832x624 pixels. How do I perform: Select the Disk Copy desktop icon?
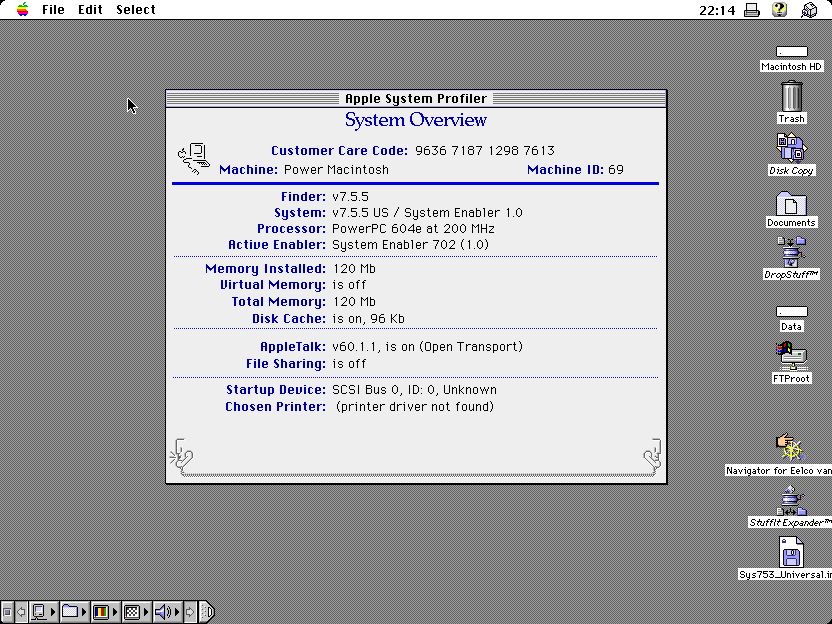[791, 148]
